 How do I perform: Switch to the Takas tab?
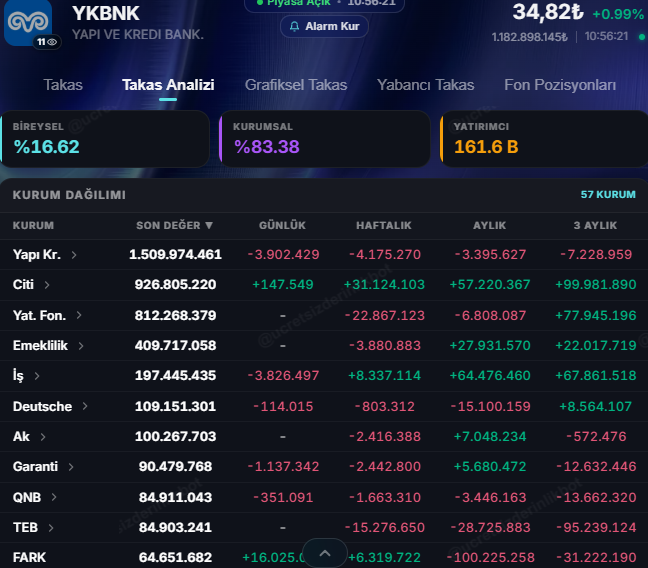coord(63,85)
